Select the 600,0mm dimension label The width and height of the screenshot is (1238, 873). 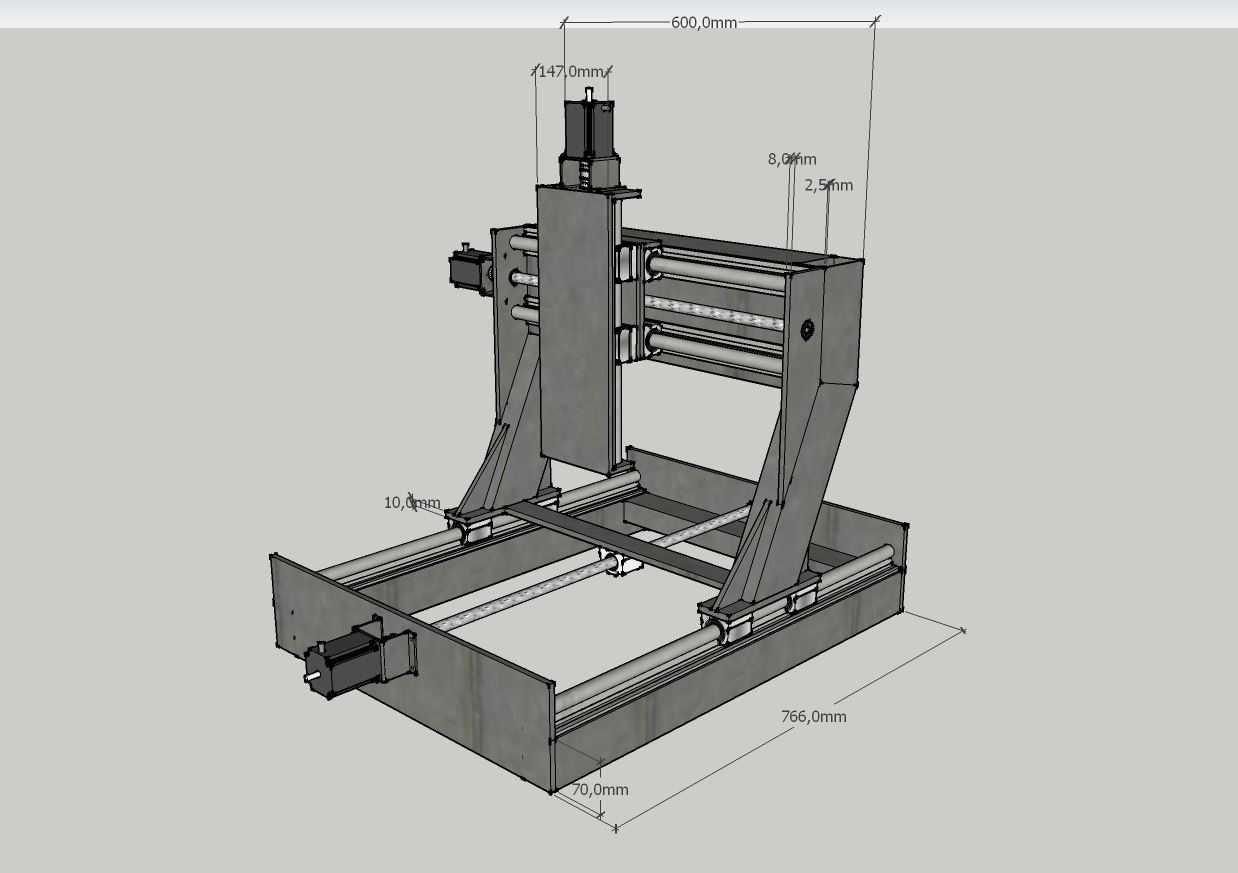click(704, 22)
